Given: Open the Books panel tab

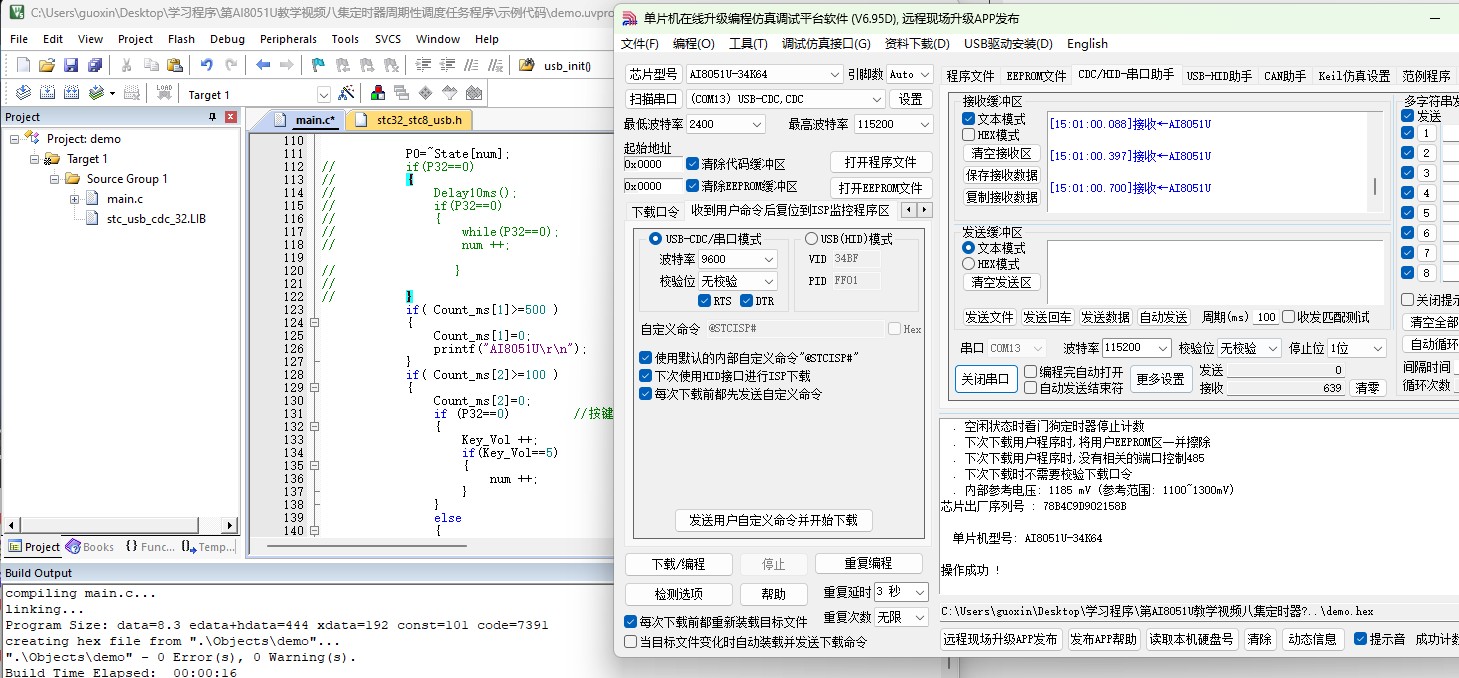Looking at the screenshot, I should click(90, 547).
